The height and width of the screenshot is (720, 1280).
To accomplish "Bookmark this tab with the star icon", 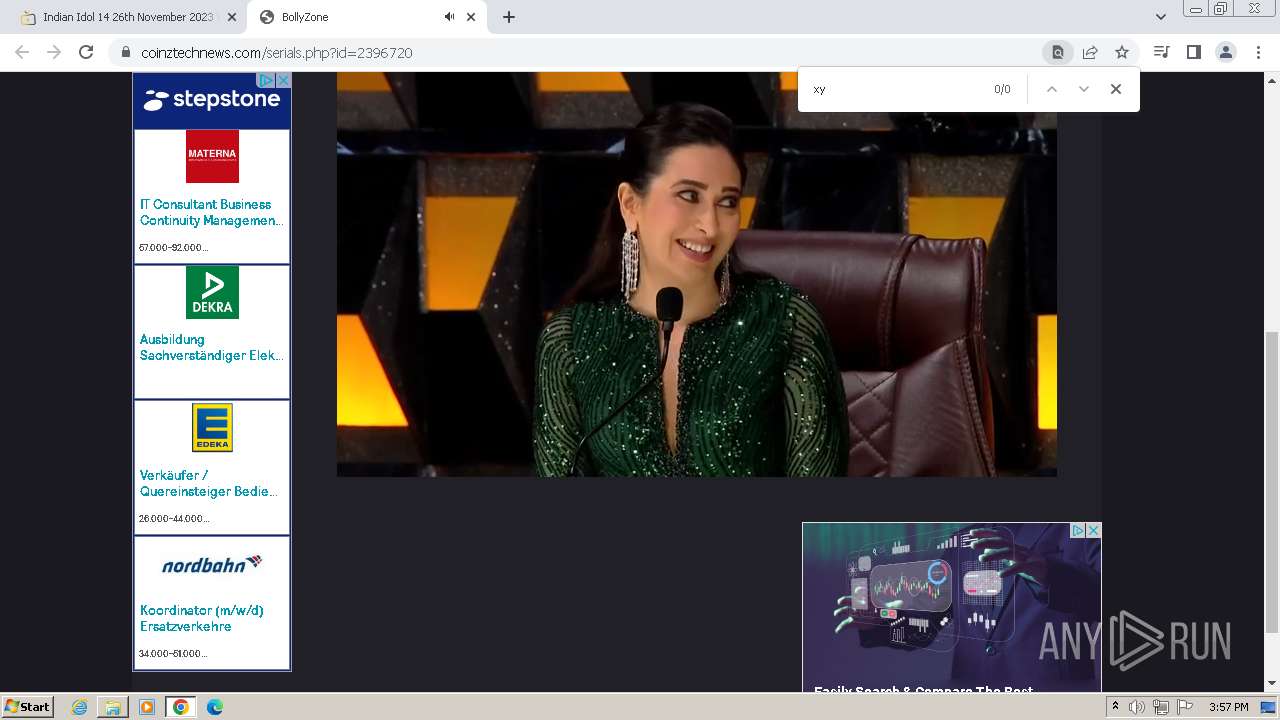I will coord(1122,52).
